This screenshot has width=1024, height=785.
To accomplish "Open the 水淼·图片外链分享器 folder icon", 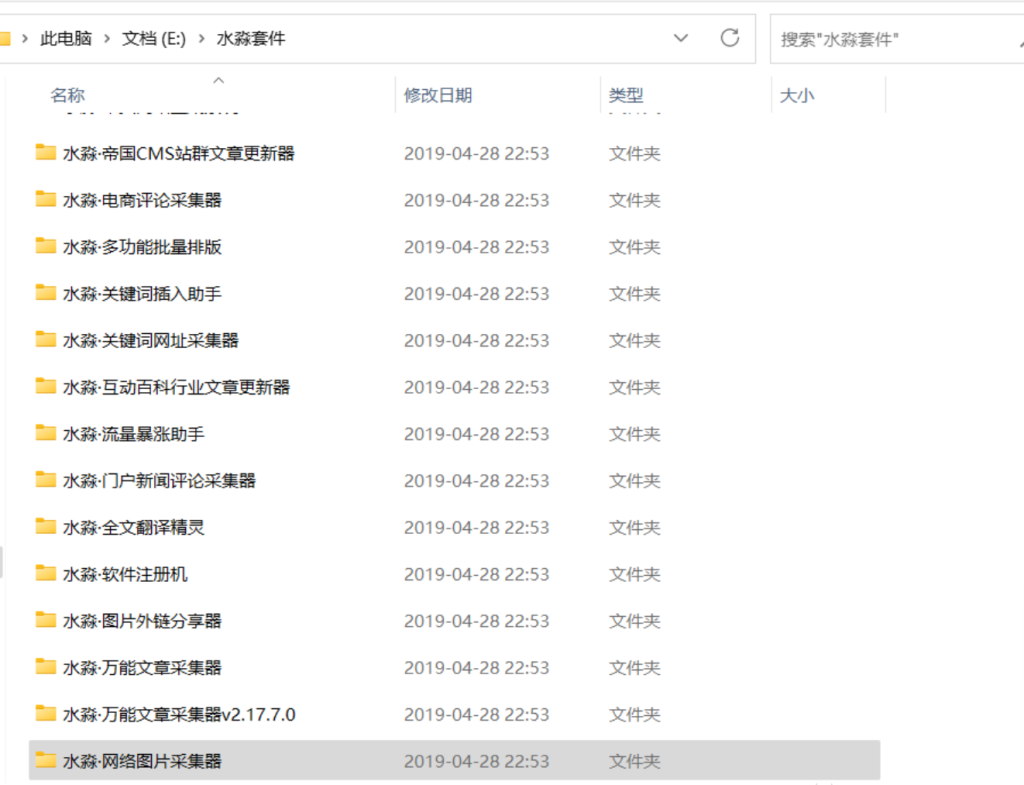I will pyautogui.click(x=46, y=620).
